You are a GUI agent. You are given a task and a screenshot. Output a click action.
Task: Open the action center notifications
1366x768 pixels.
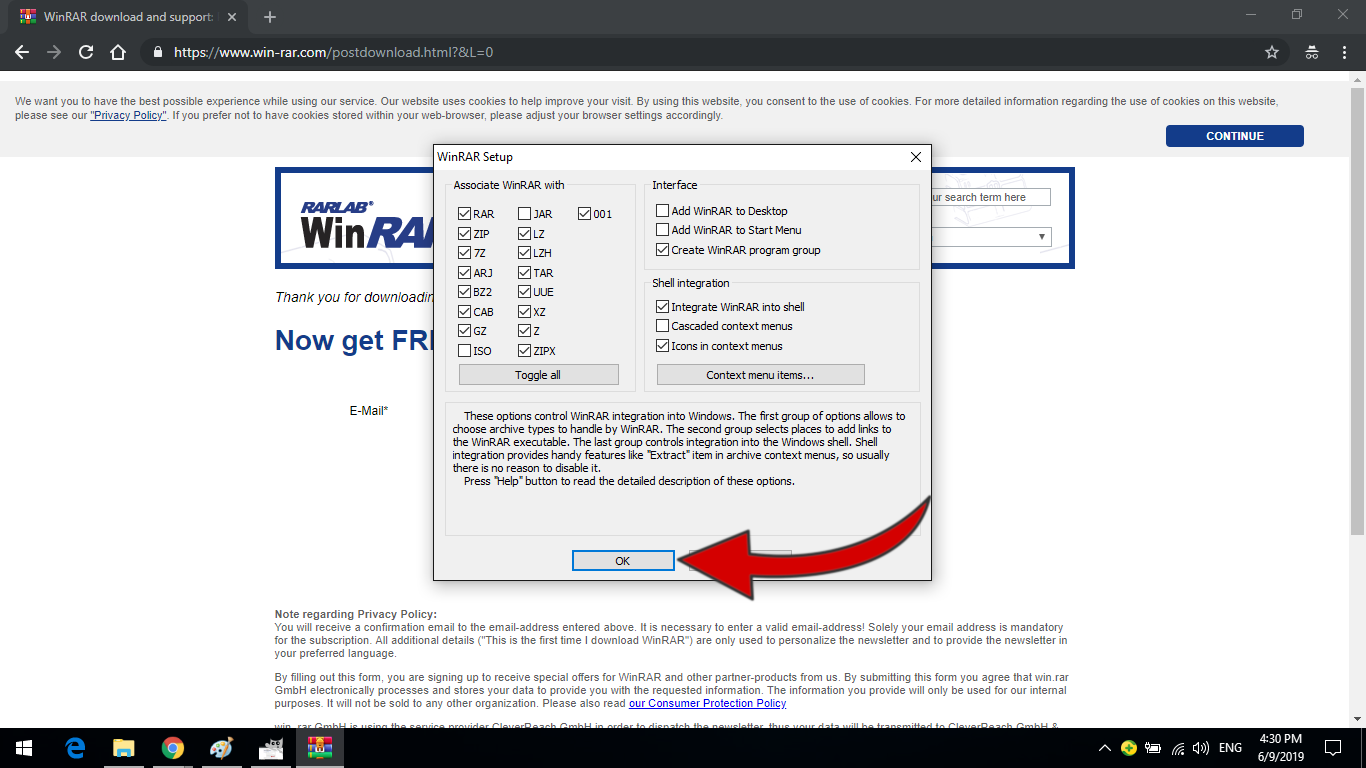point(1332,748)
